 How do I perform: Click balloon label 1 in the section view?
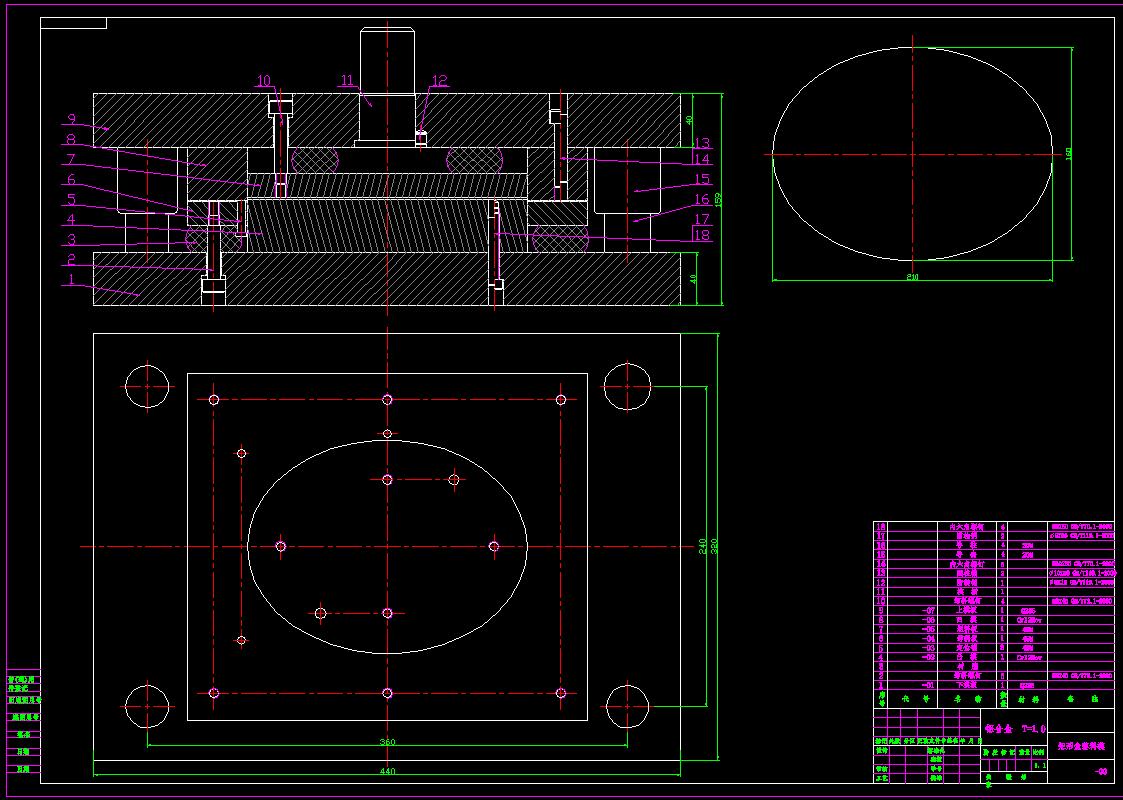click(71, 280)
